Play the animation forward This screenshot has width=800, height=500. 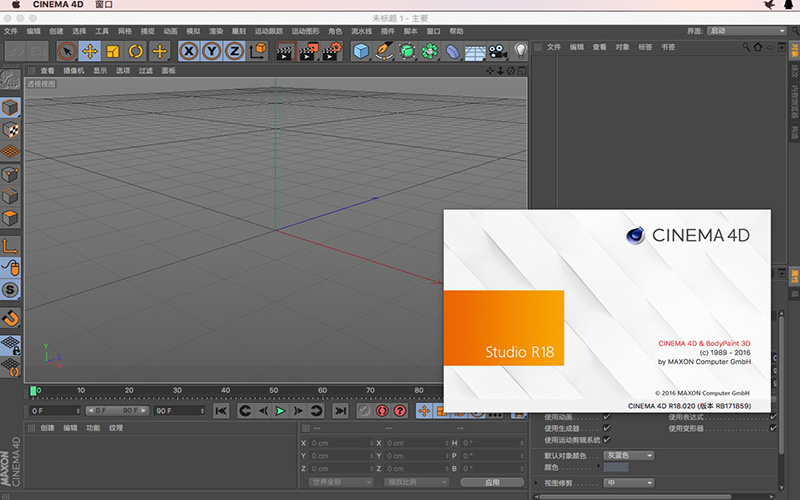click(280, 411)
